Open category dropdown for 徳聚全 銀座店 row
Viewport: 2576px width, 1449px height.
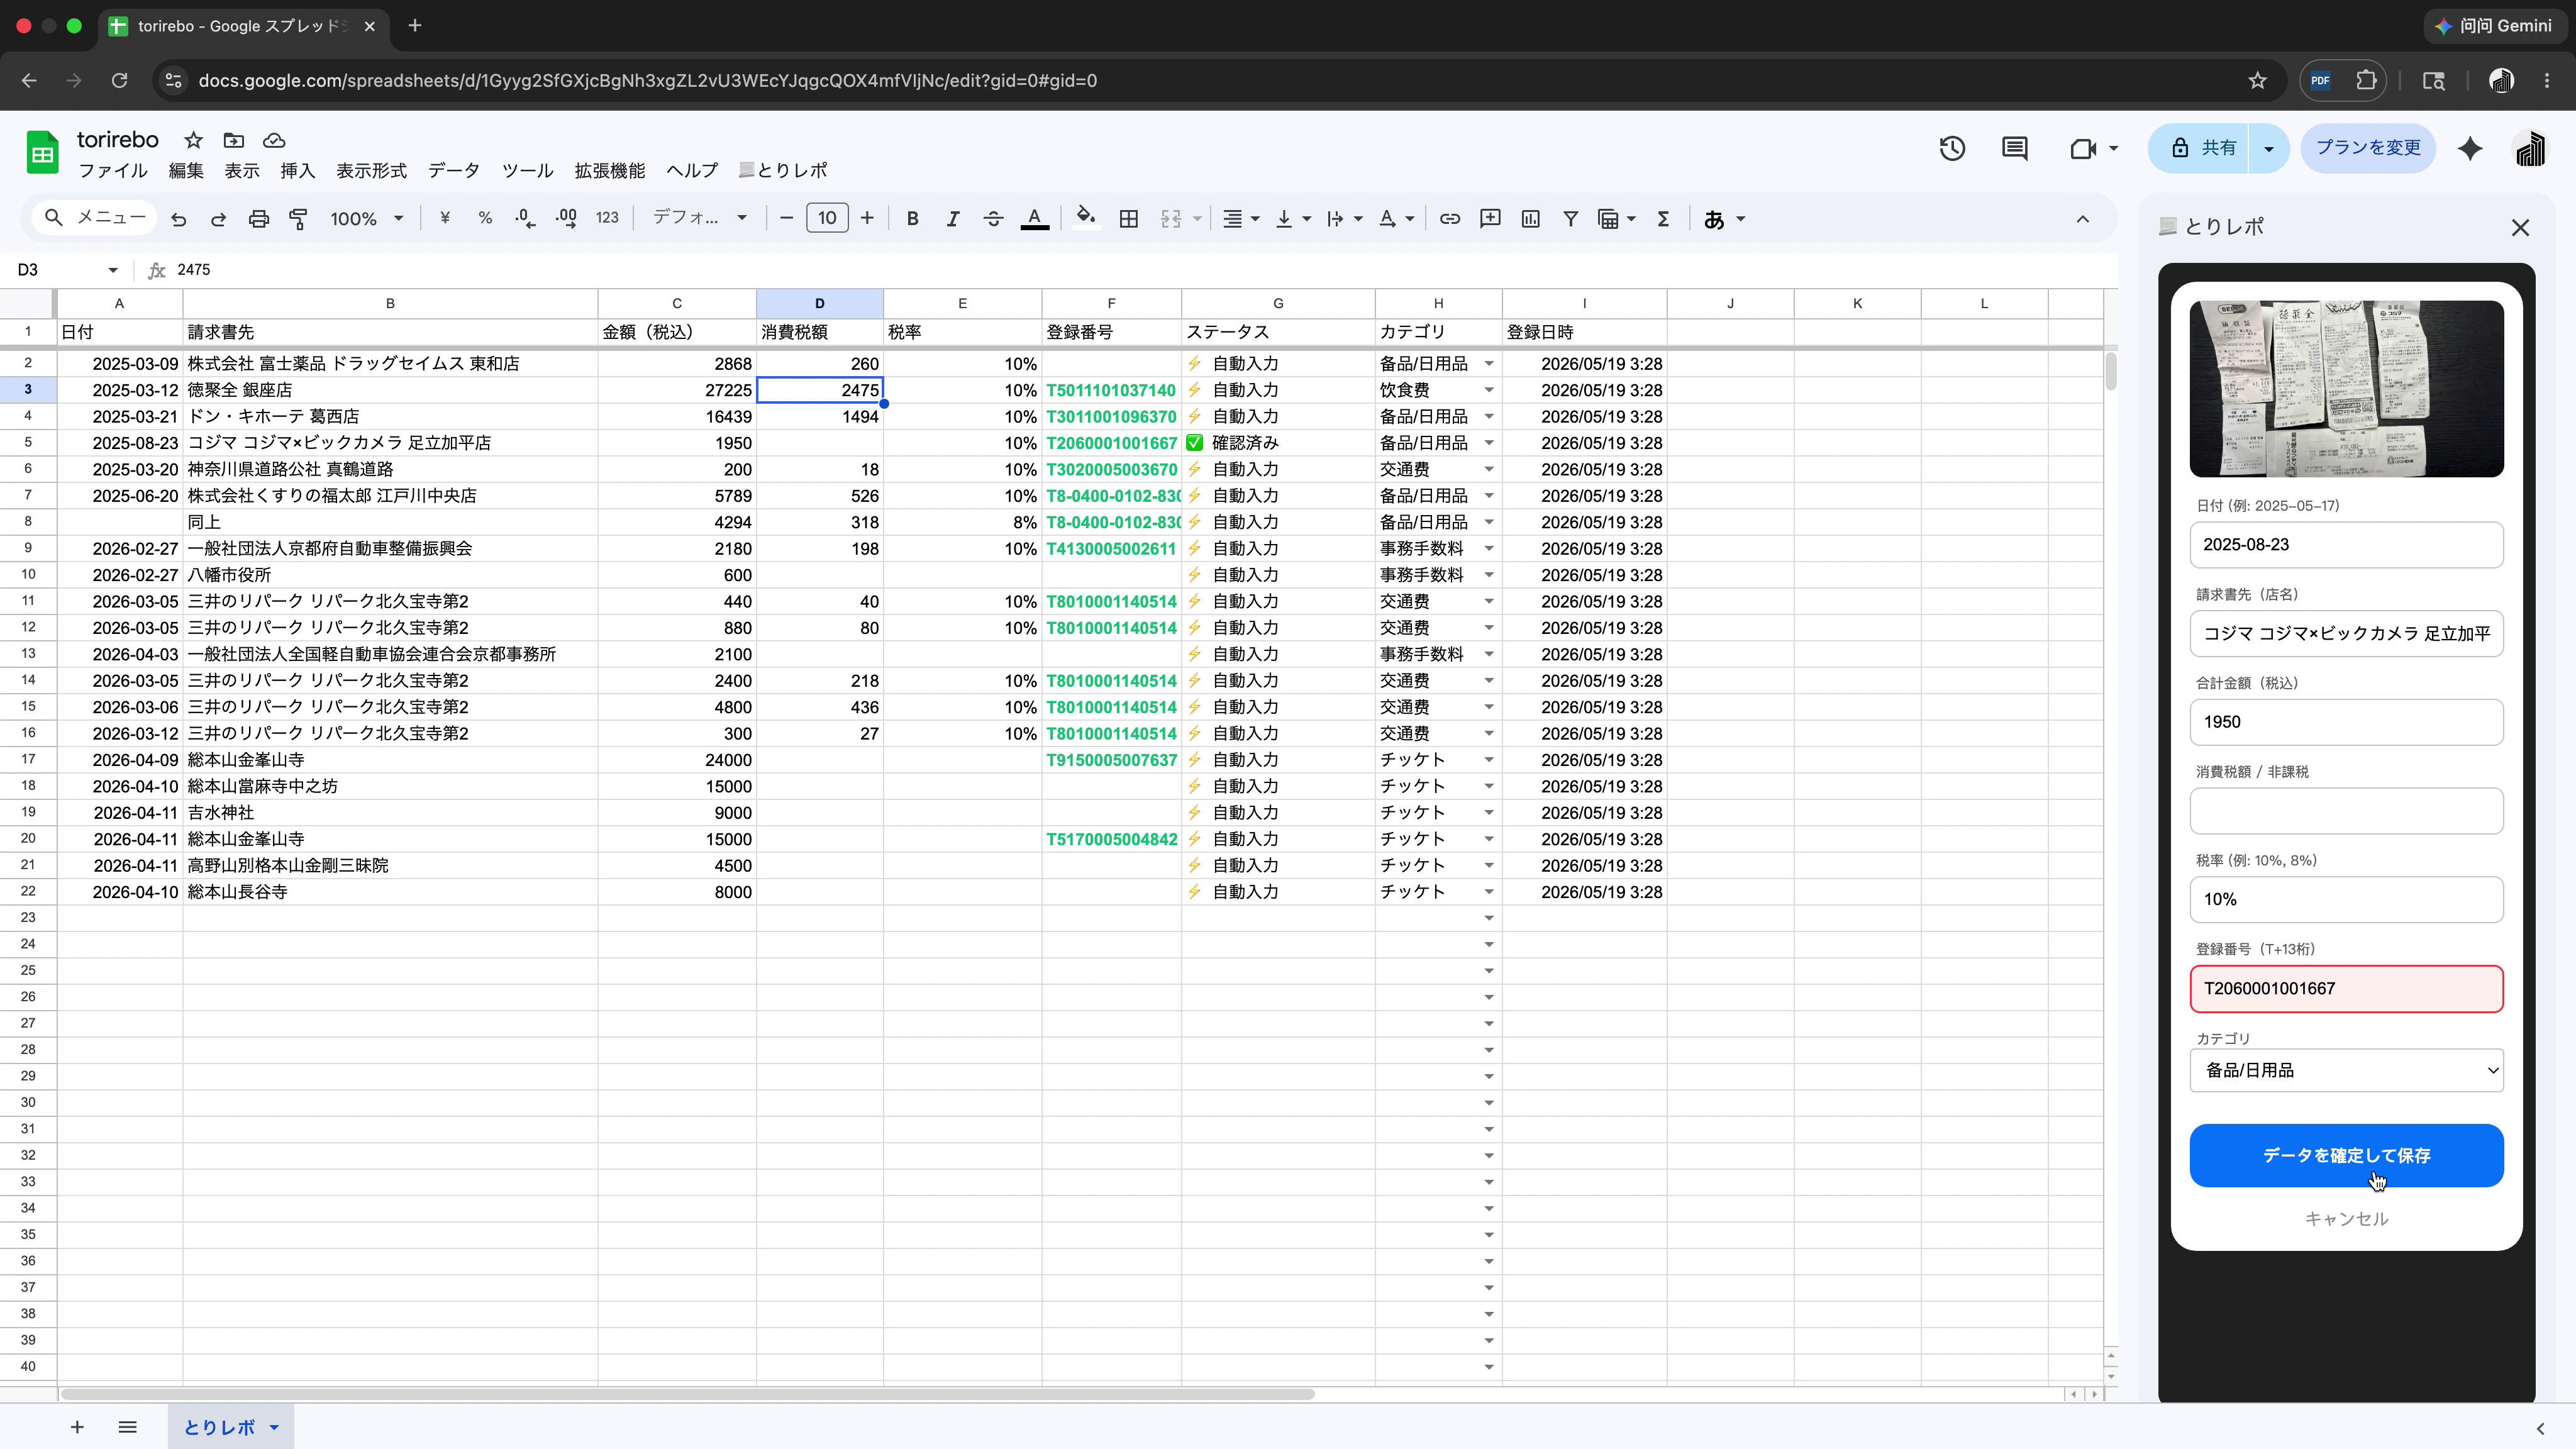coord(1488,390)
